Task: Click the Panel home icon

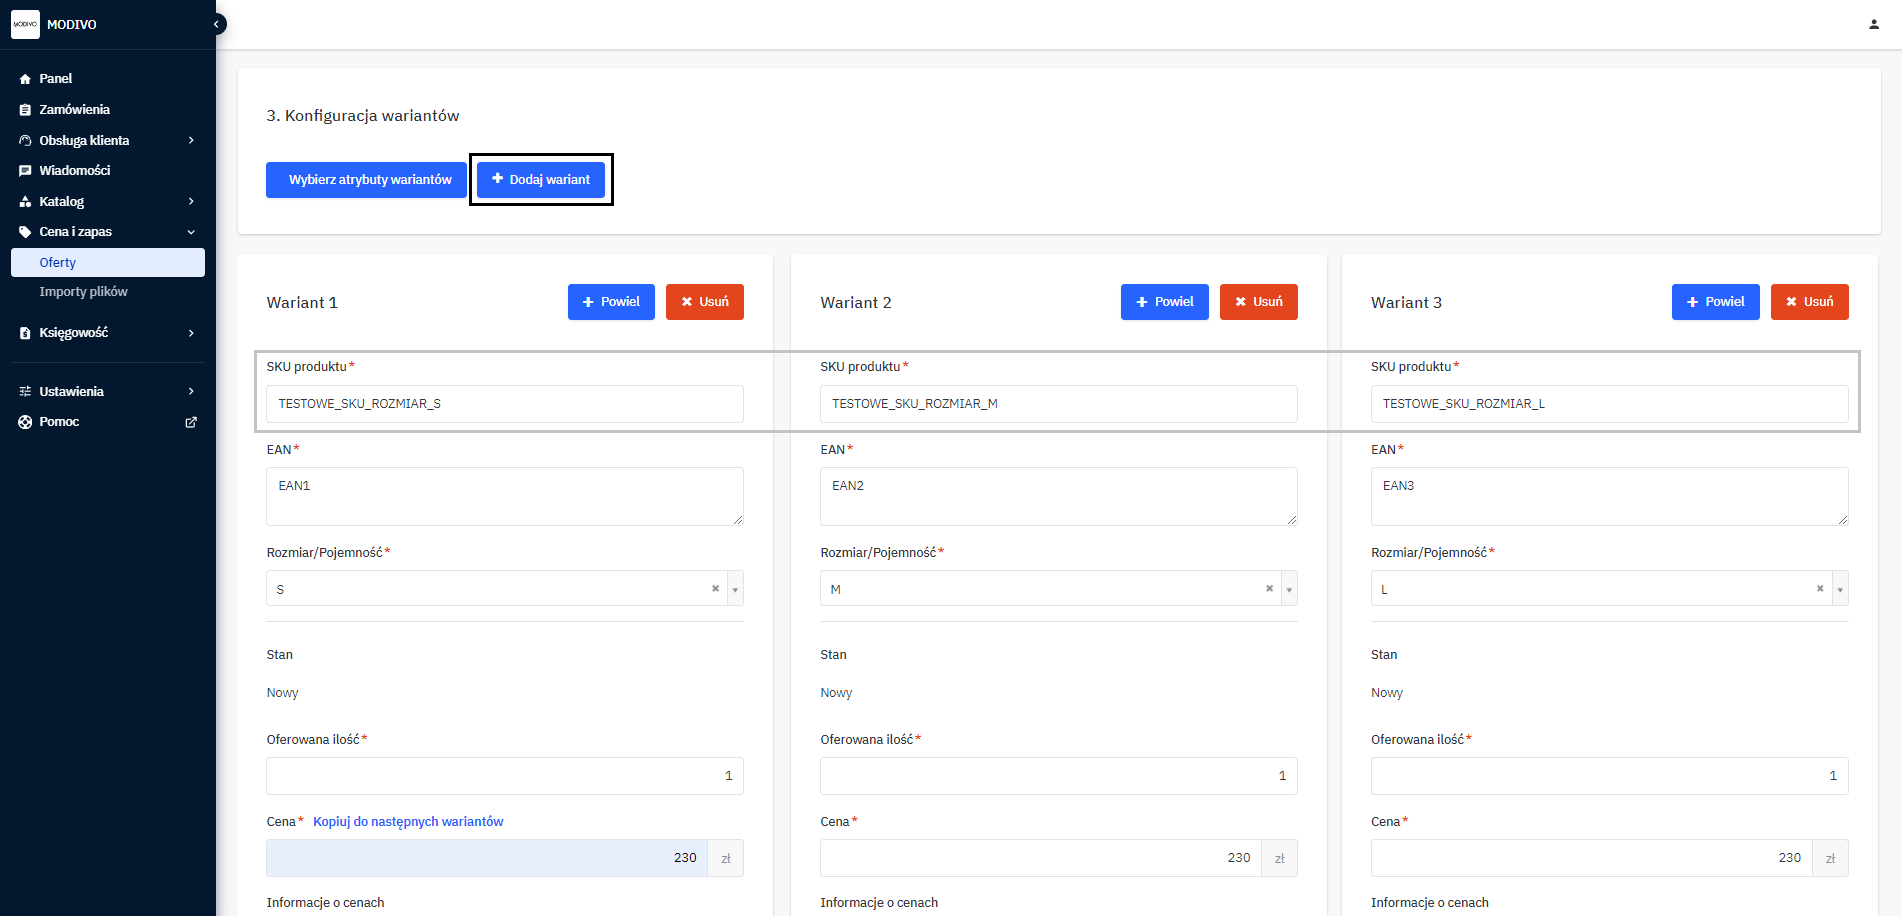Action: 25,79
